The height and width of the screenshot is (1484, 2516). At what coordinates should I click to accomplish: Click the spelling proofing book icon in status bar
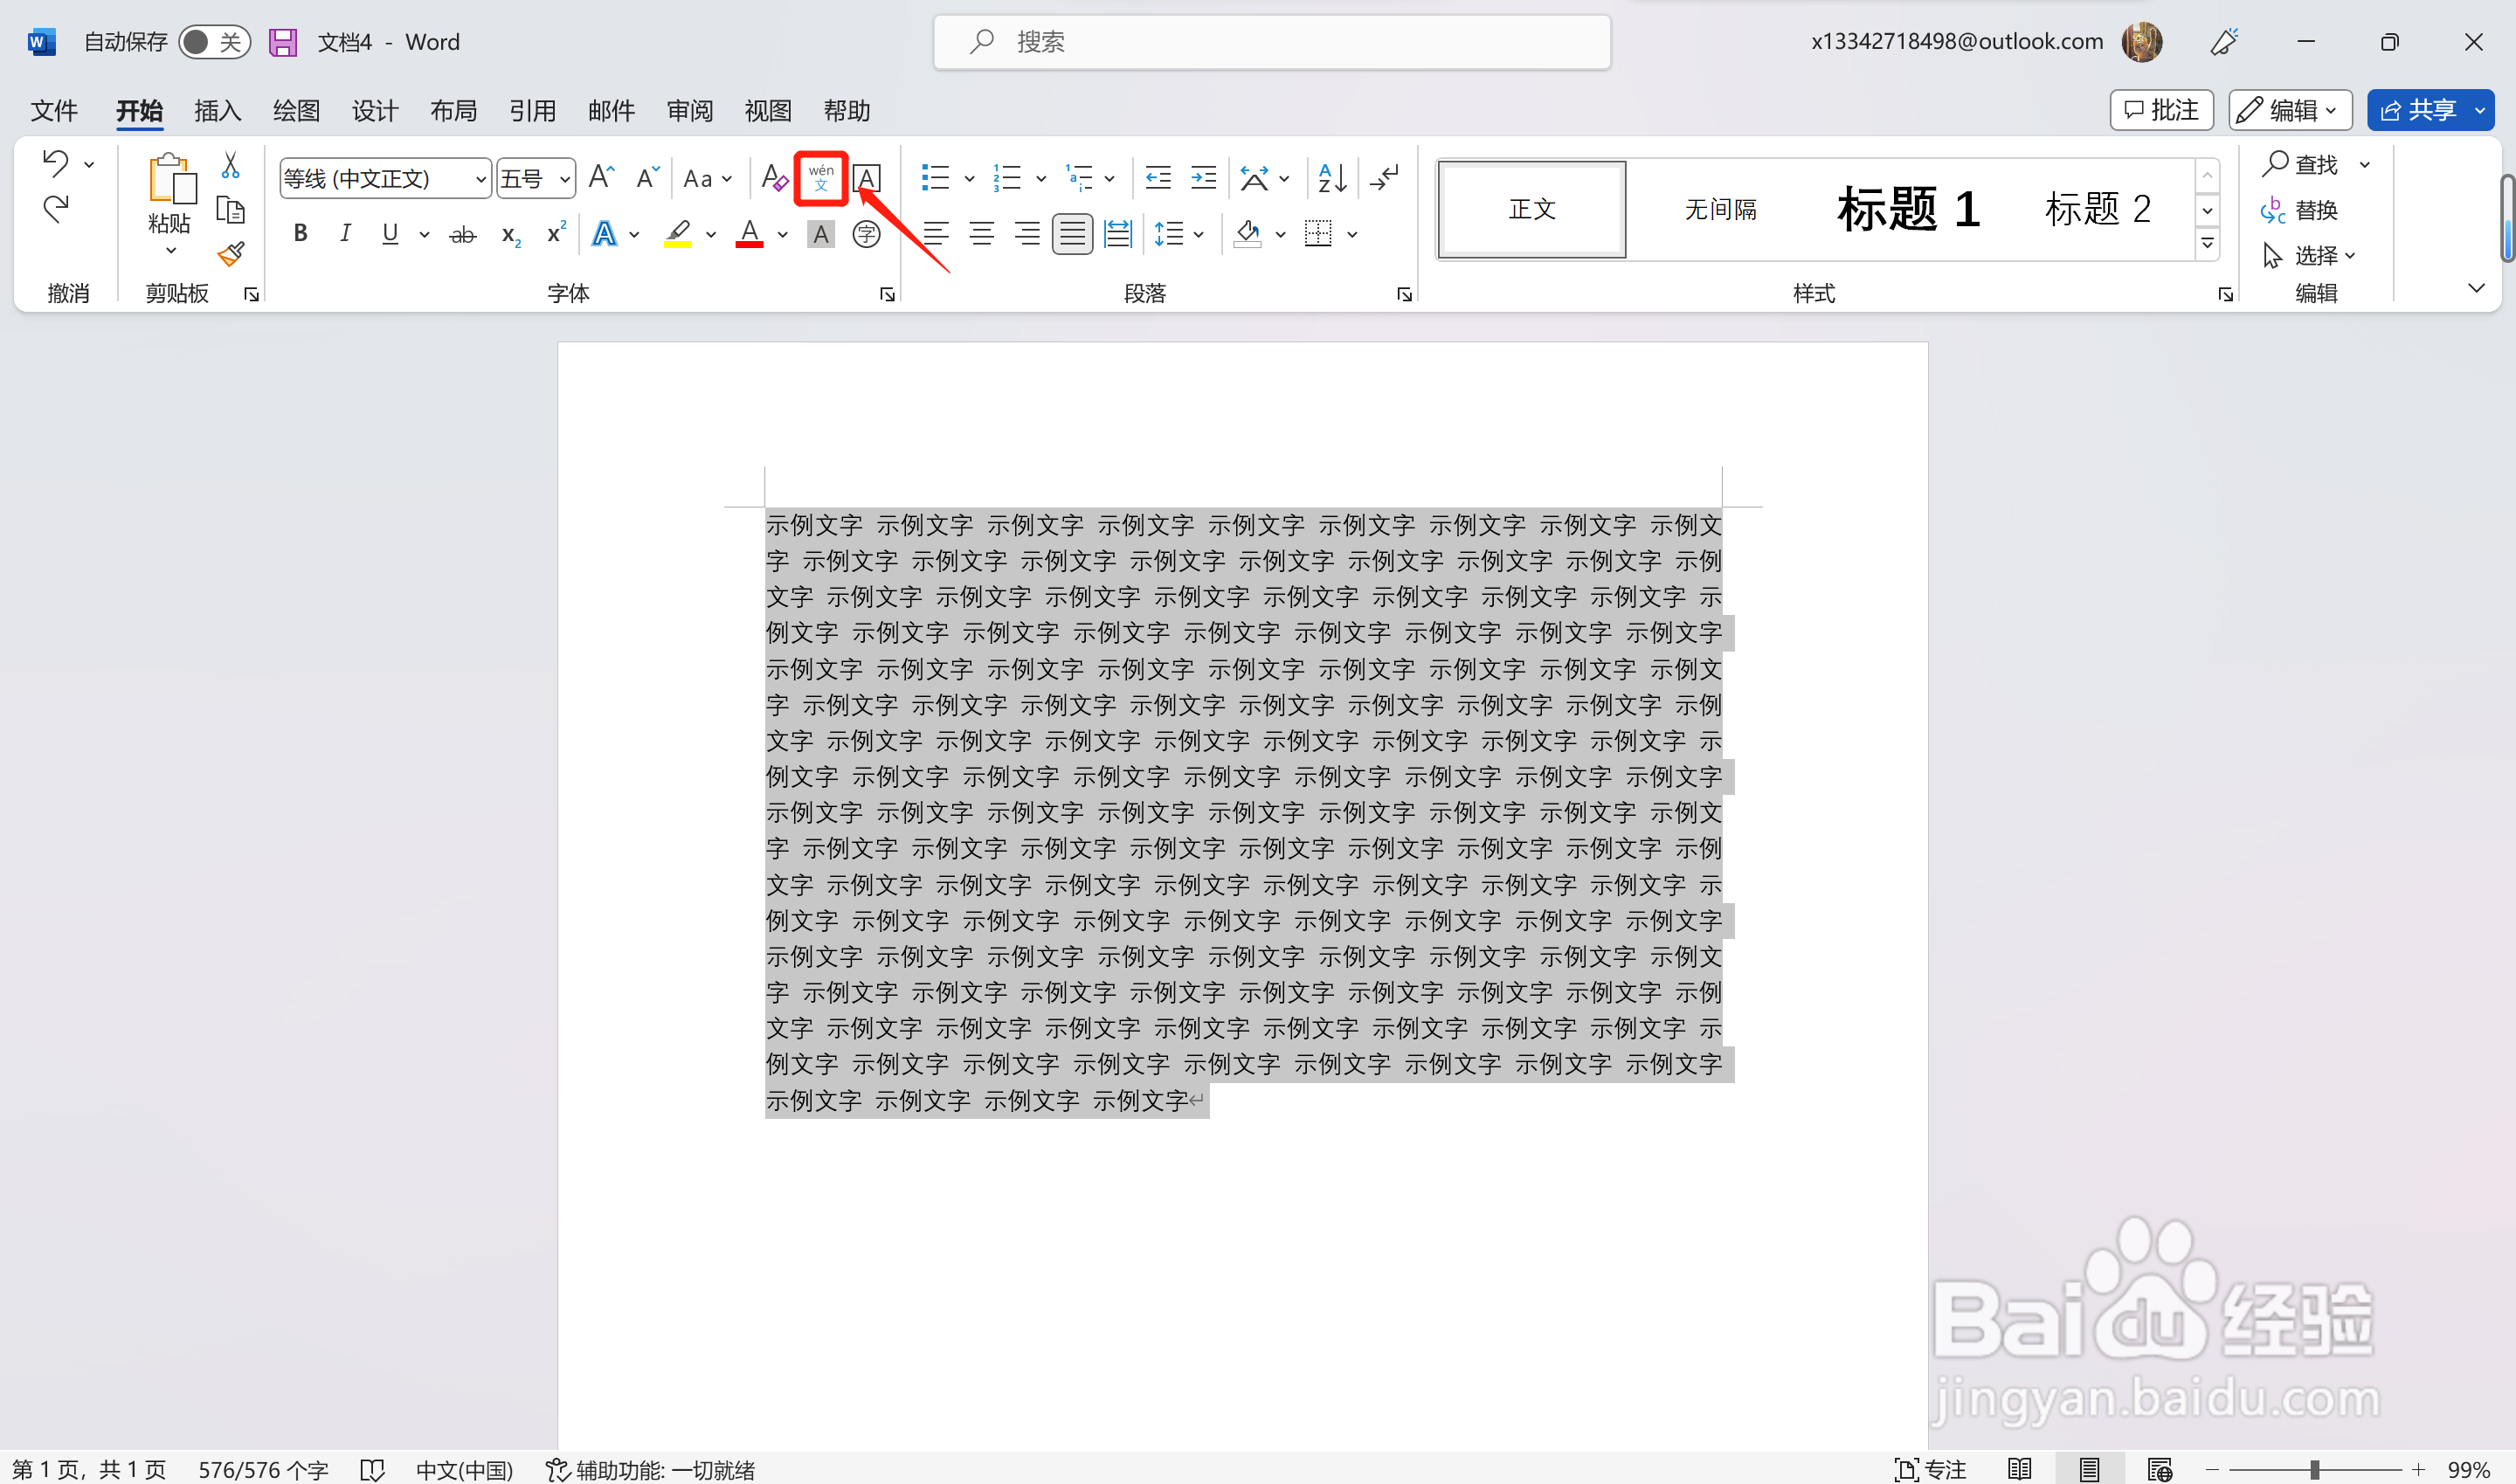click(372, 1469)
